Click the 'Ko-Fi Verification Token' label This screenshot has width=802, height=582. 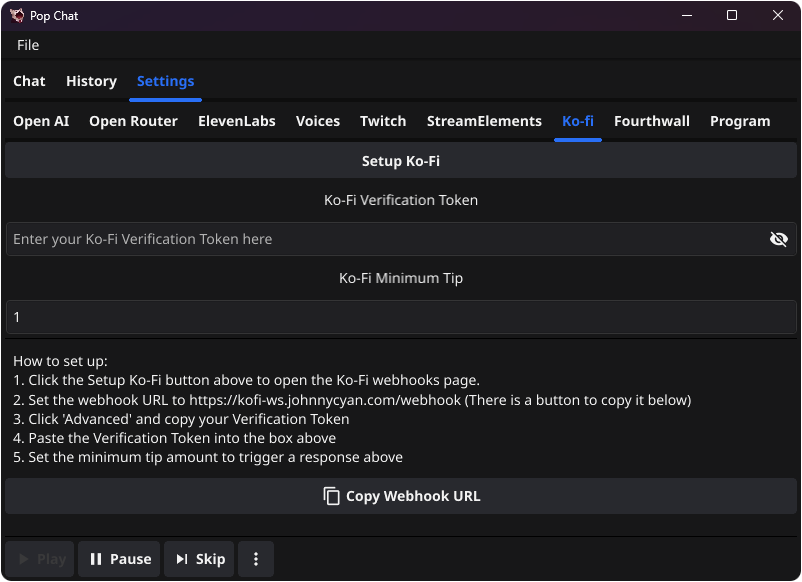point(400,200)
